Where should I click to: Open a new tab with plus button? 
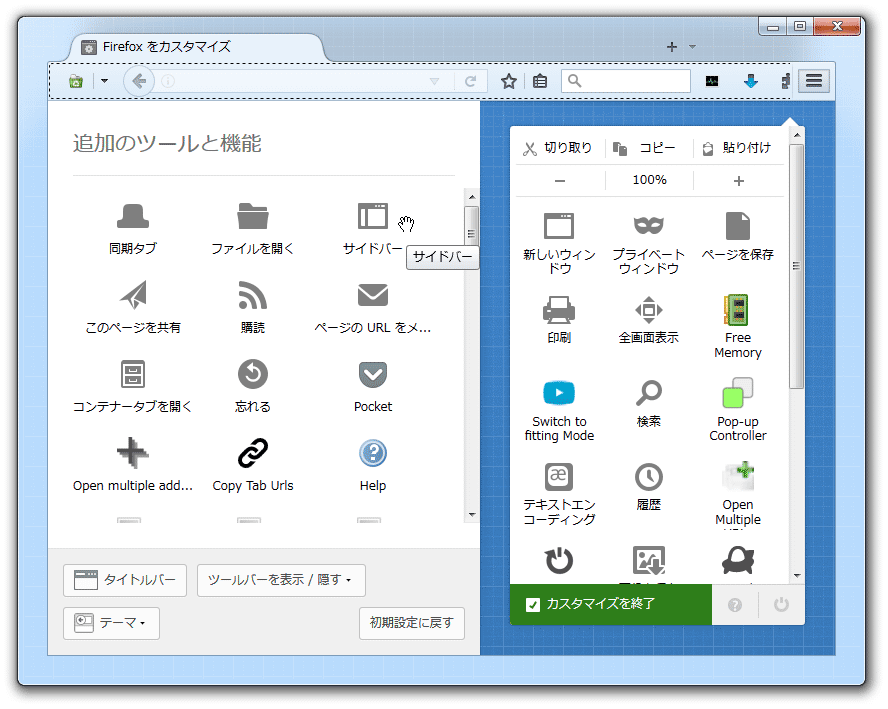[x=672, y=47]
